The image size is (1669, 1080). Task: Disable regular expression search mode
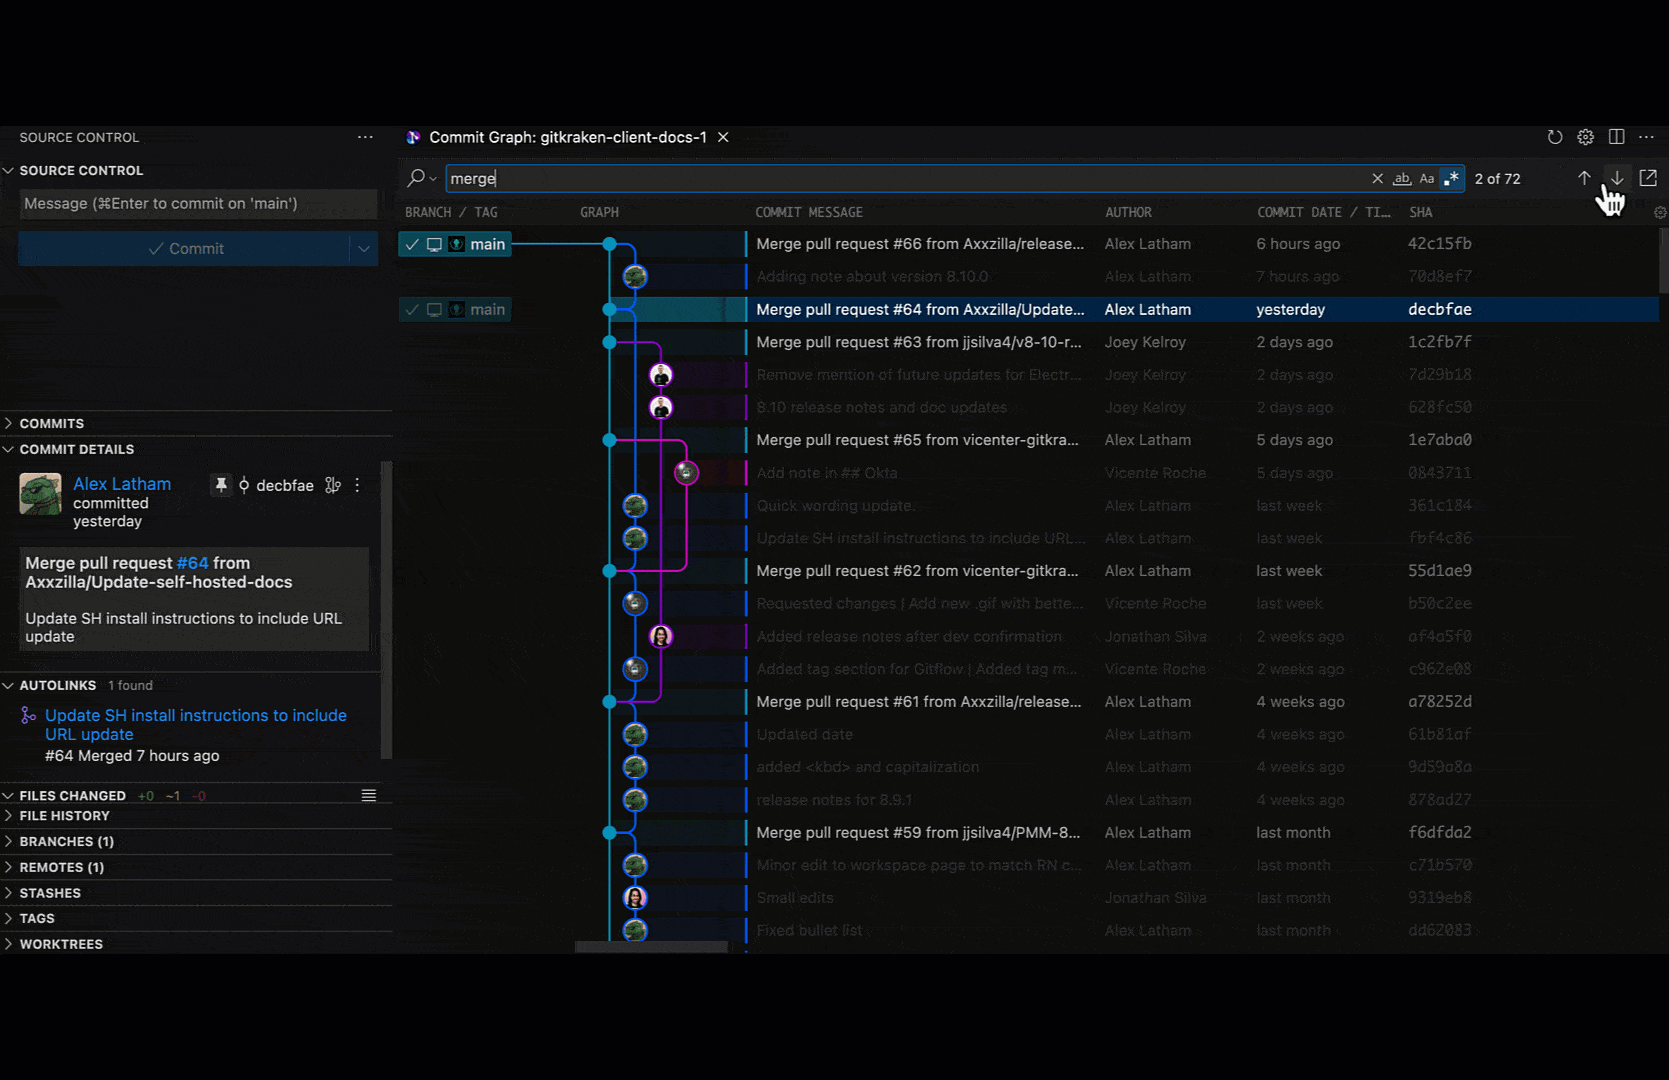coord(1451,179)
